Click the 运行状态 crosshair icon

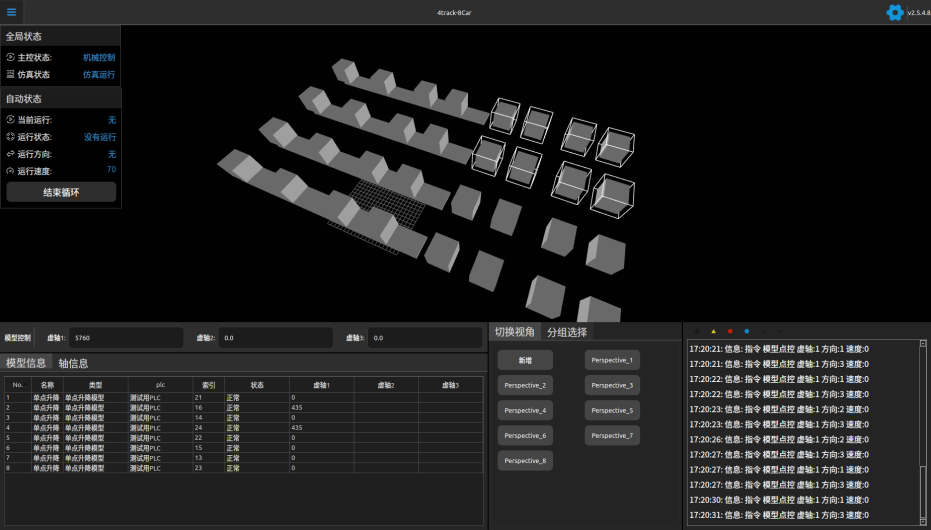[x=11, y=137]
